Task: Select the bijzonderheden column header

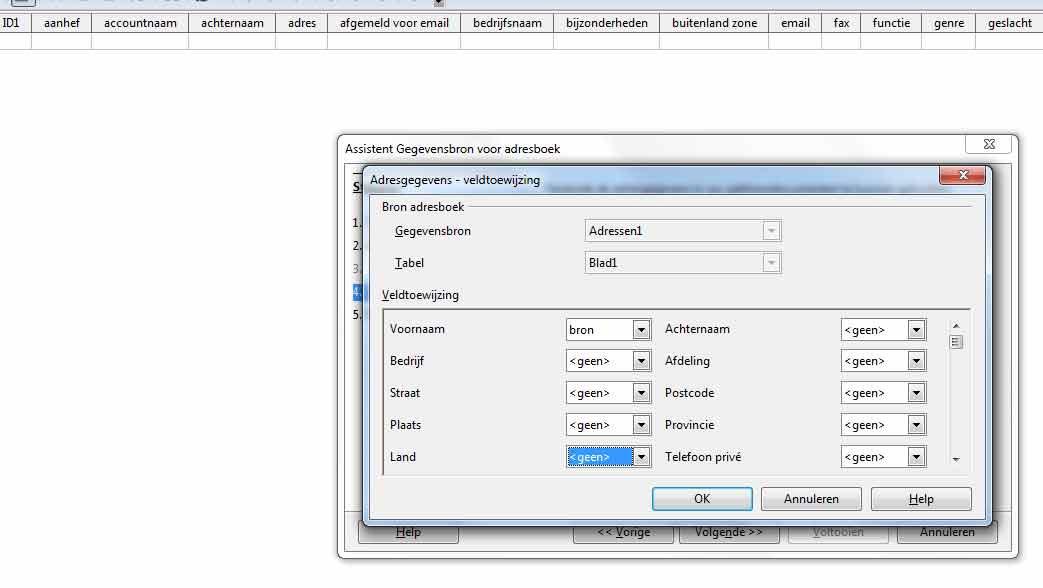Action: 607,23
